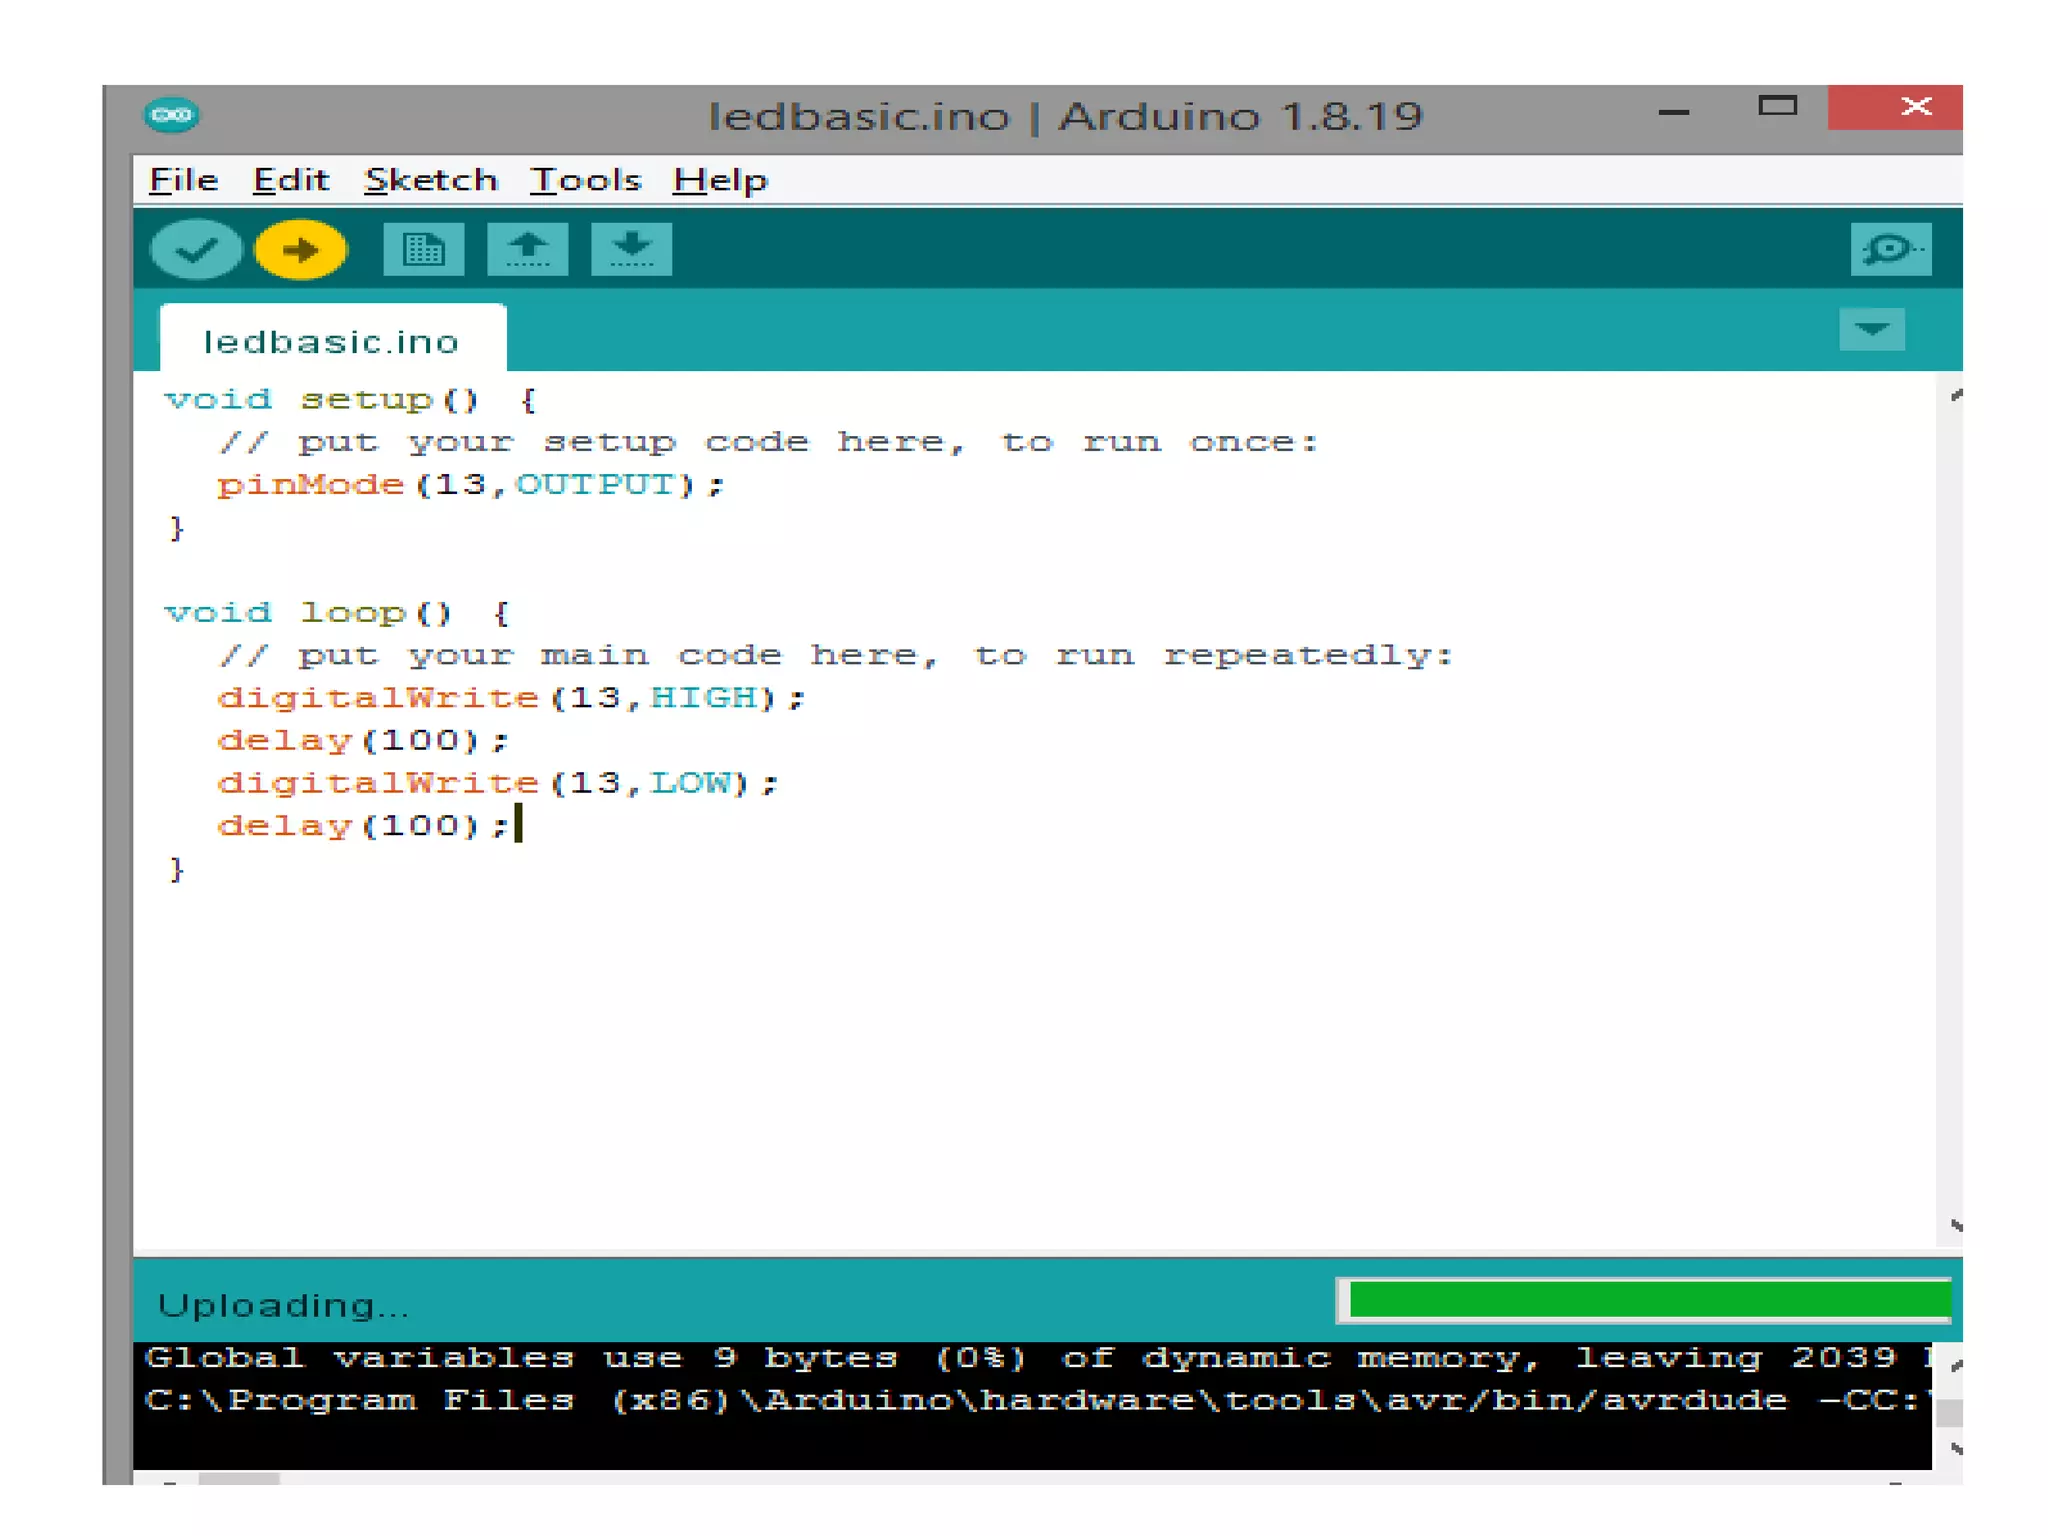Click the Verify checkmark button
Image resolution: width=2048 pixels, height=1536 pixels.
click(x=196, y=249)
